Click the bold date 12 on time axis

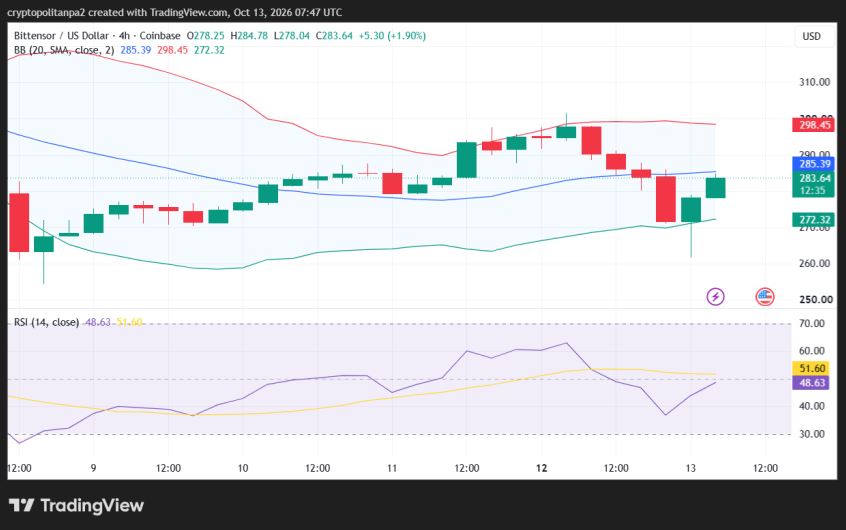coord(542,468)
